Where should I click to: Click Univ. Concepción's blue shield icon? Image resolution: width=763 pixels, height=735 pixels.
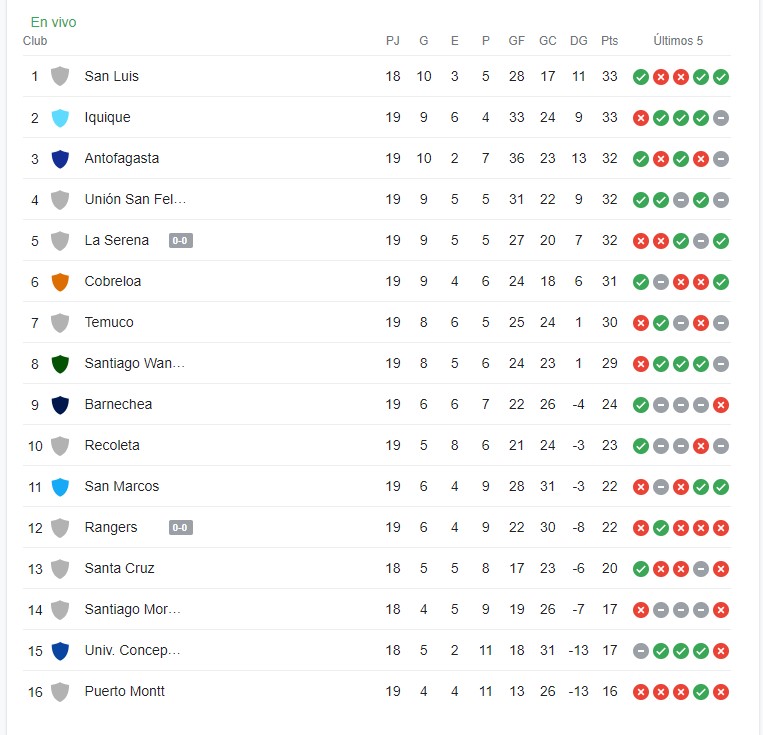tap(60, 651)
